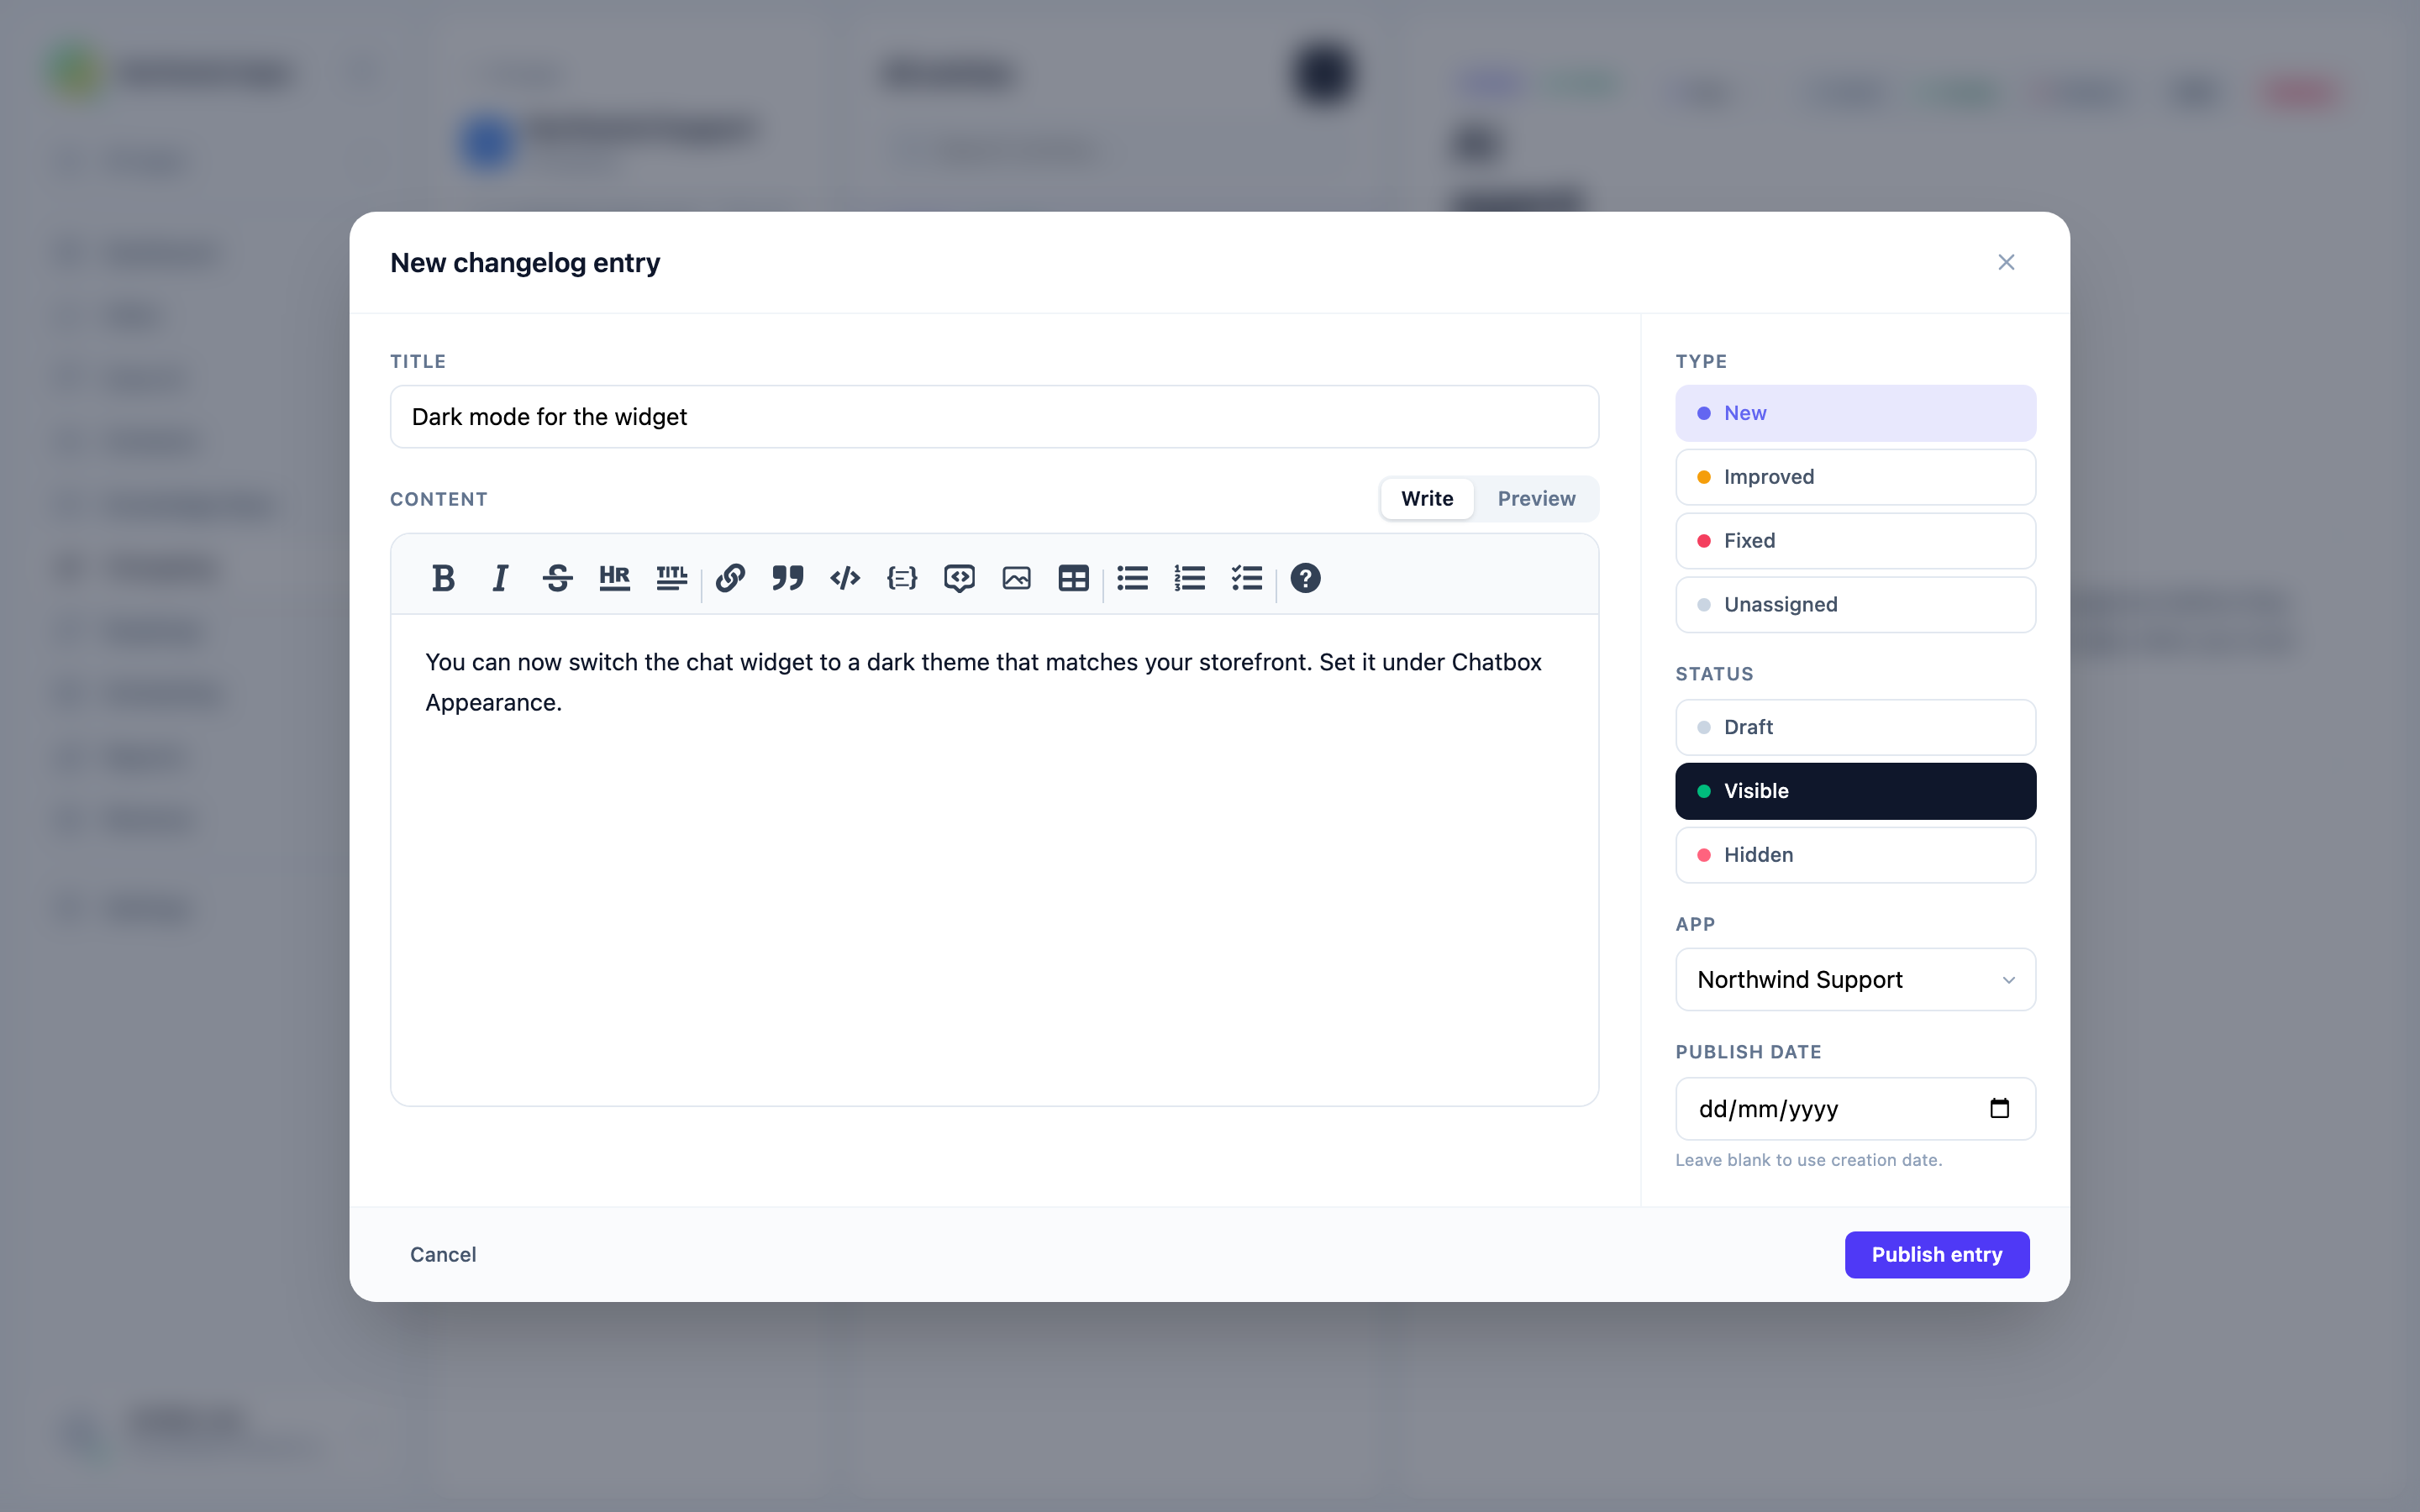Insert a bulleted list

(x=1132, y=578)
